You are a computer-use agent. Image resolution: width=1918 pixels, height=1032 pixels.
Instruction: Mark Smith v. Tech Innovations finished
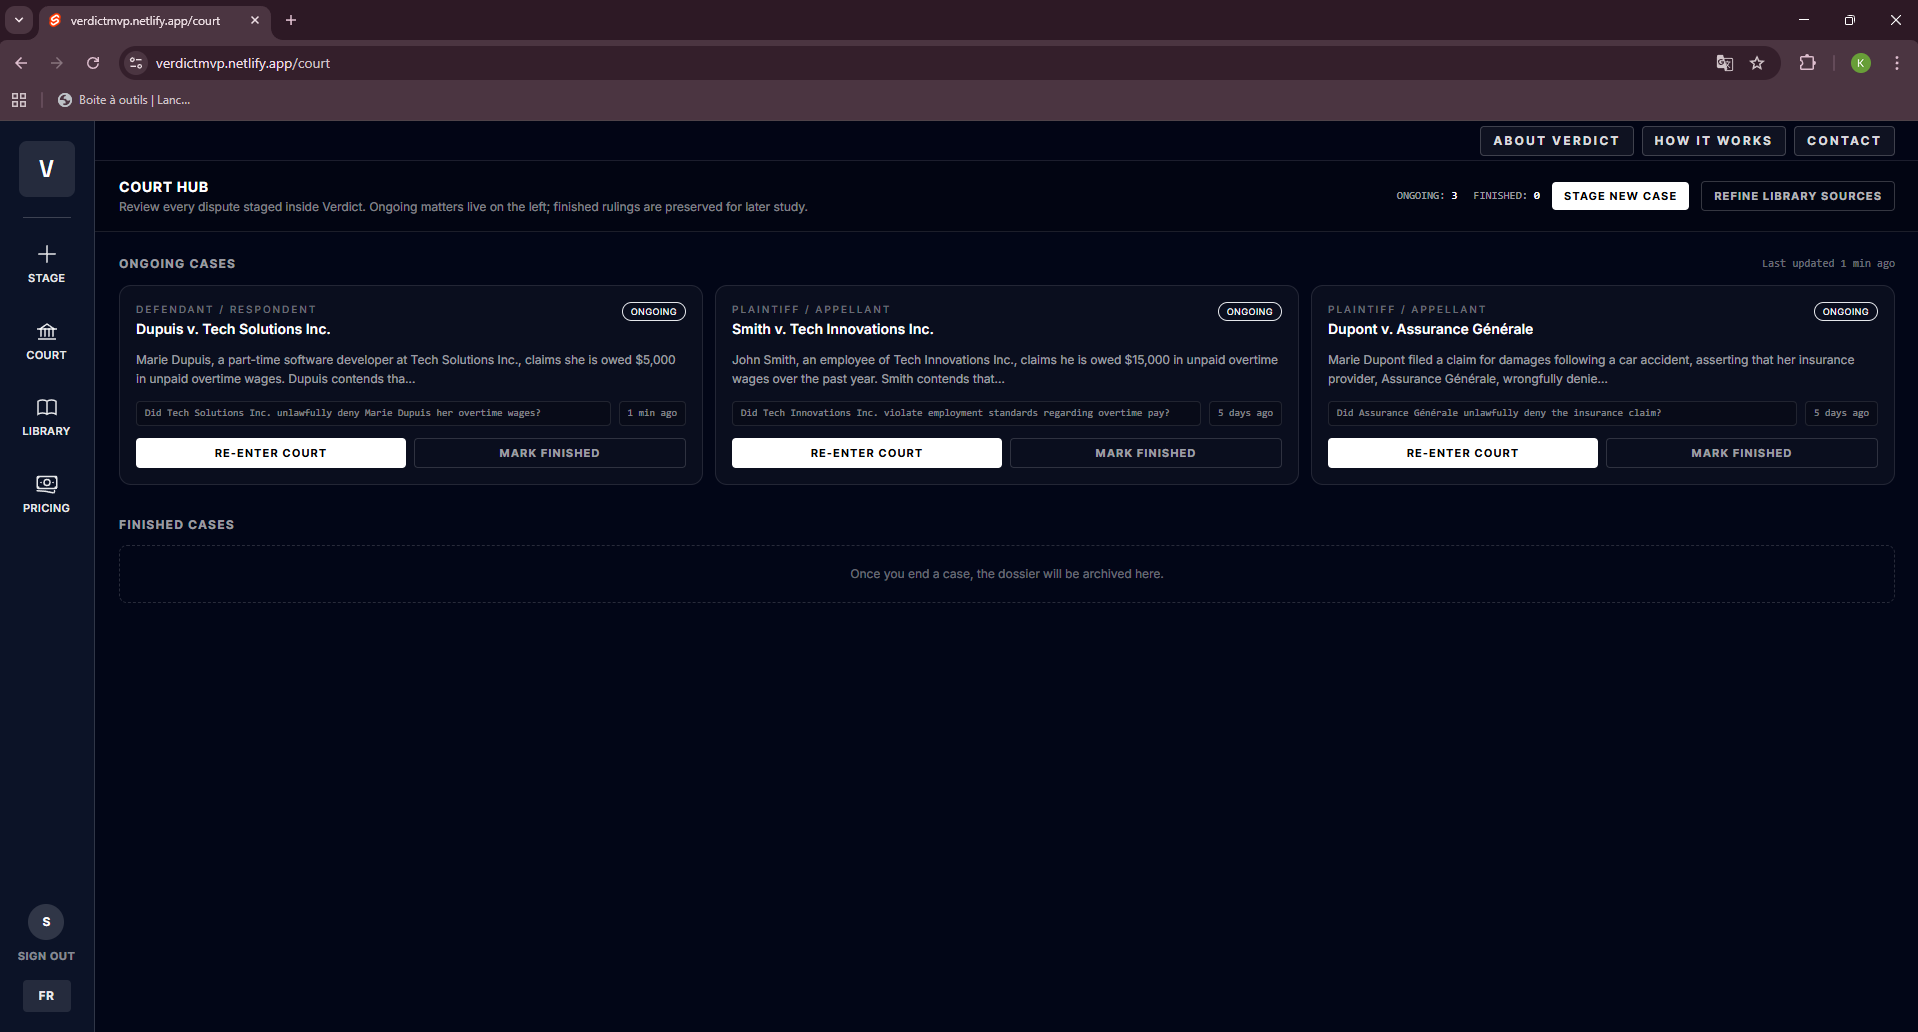[x=1146, y=453]
